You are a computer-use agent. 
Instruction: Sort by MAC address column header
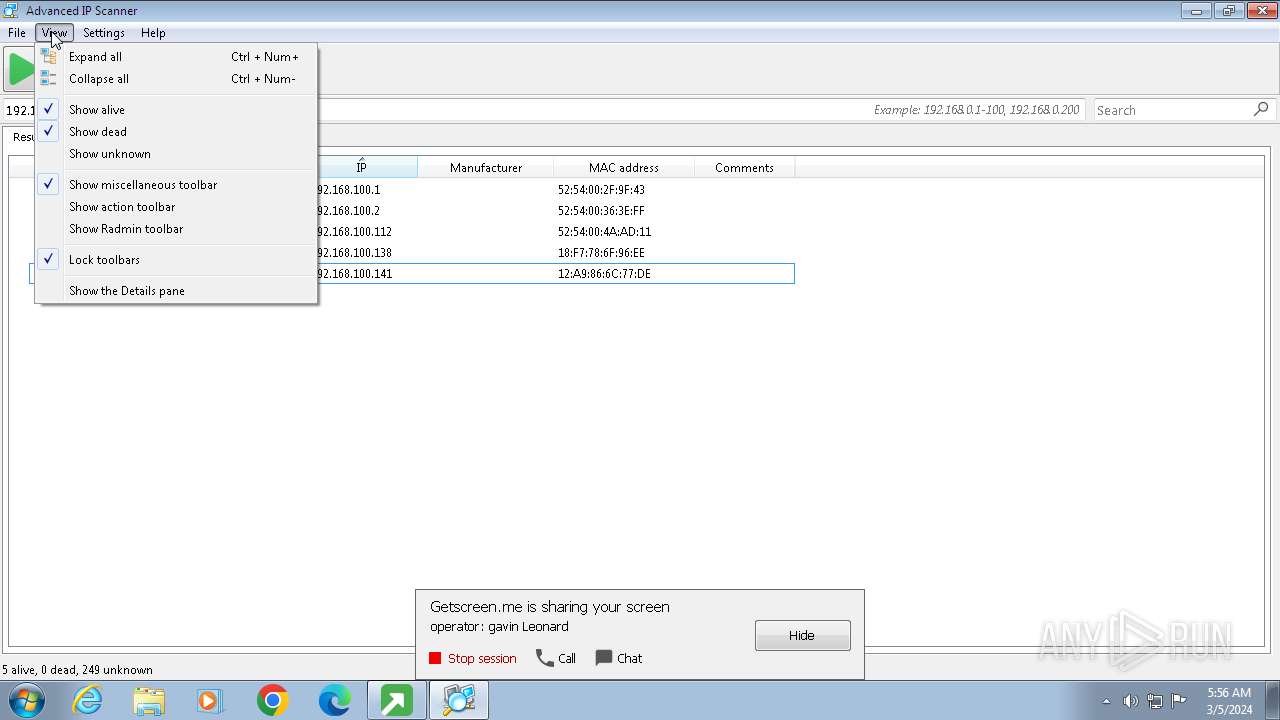pos(624,167)
